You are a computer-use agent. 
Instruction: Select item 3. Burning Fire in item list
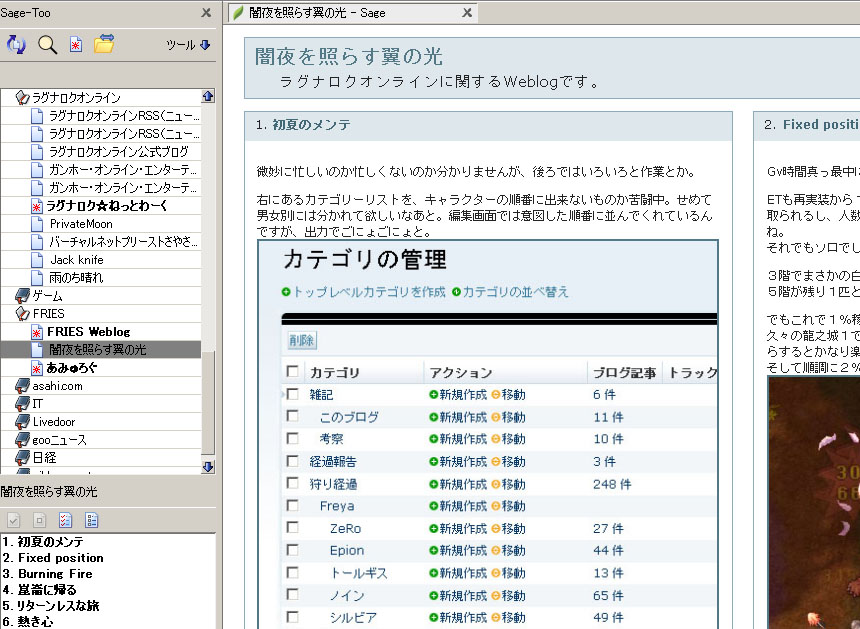click(48, 574)
